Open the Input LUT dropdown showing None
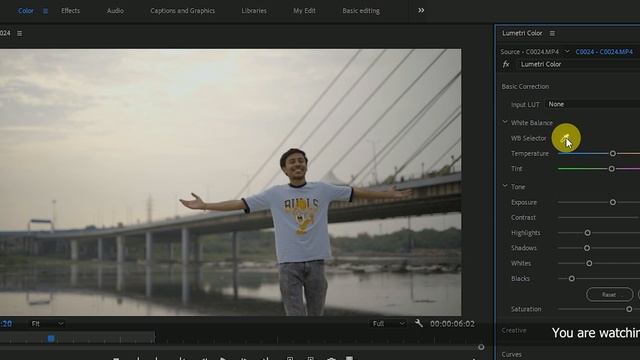The image size is (640, 360). click(x=593, y=104)
